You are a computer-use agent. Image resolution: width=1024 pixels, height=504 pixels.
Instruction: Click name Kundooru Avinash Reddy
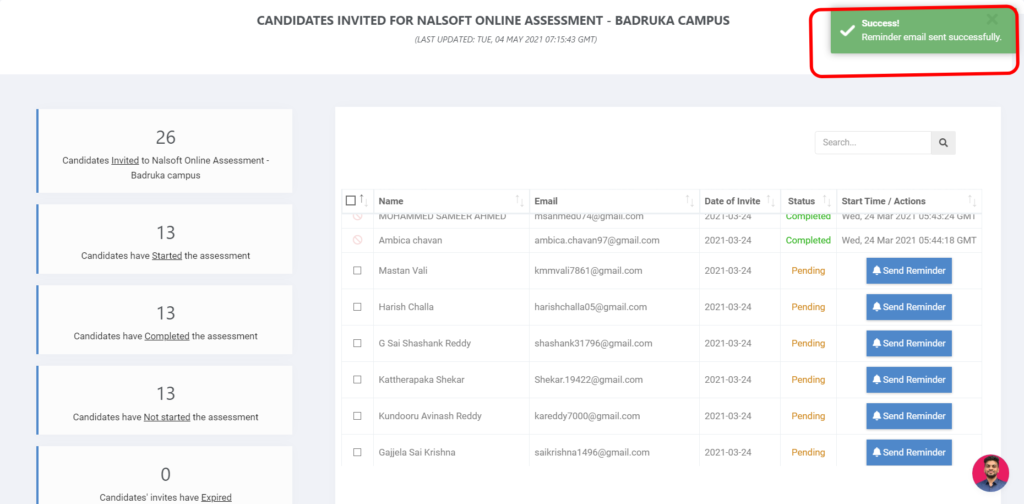[x=428, y=416]
